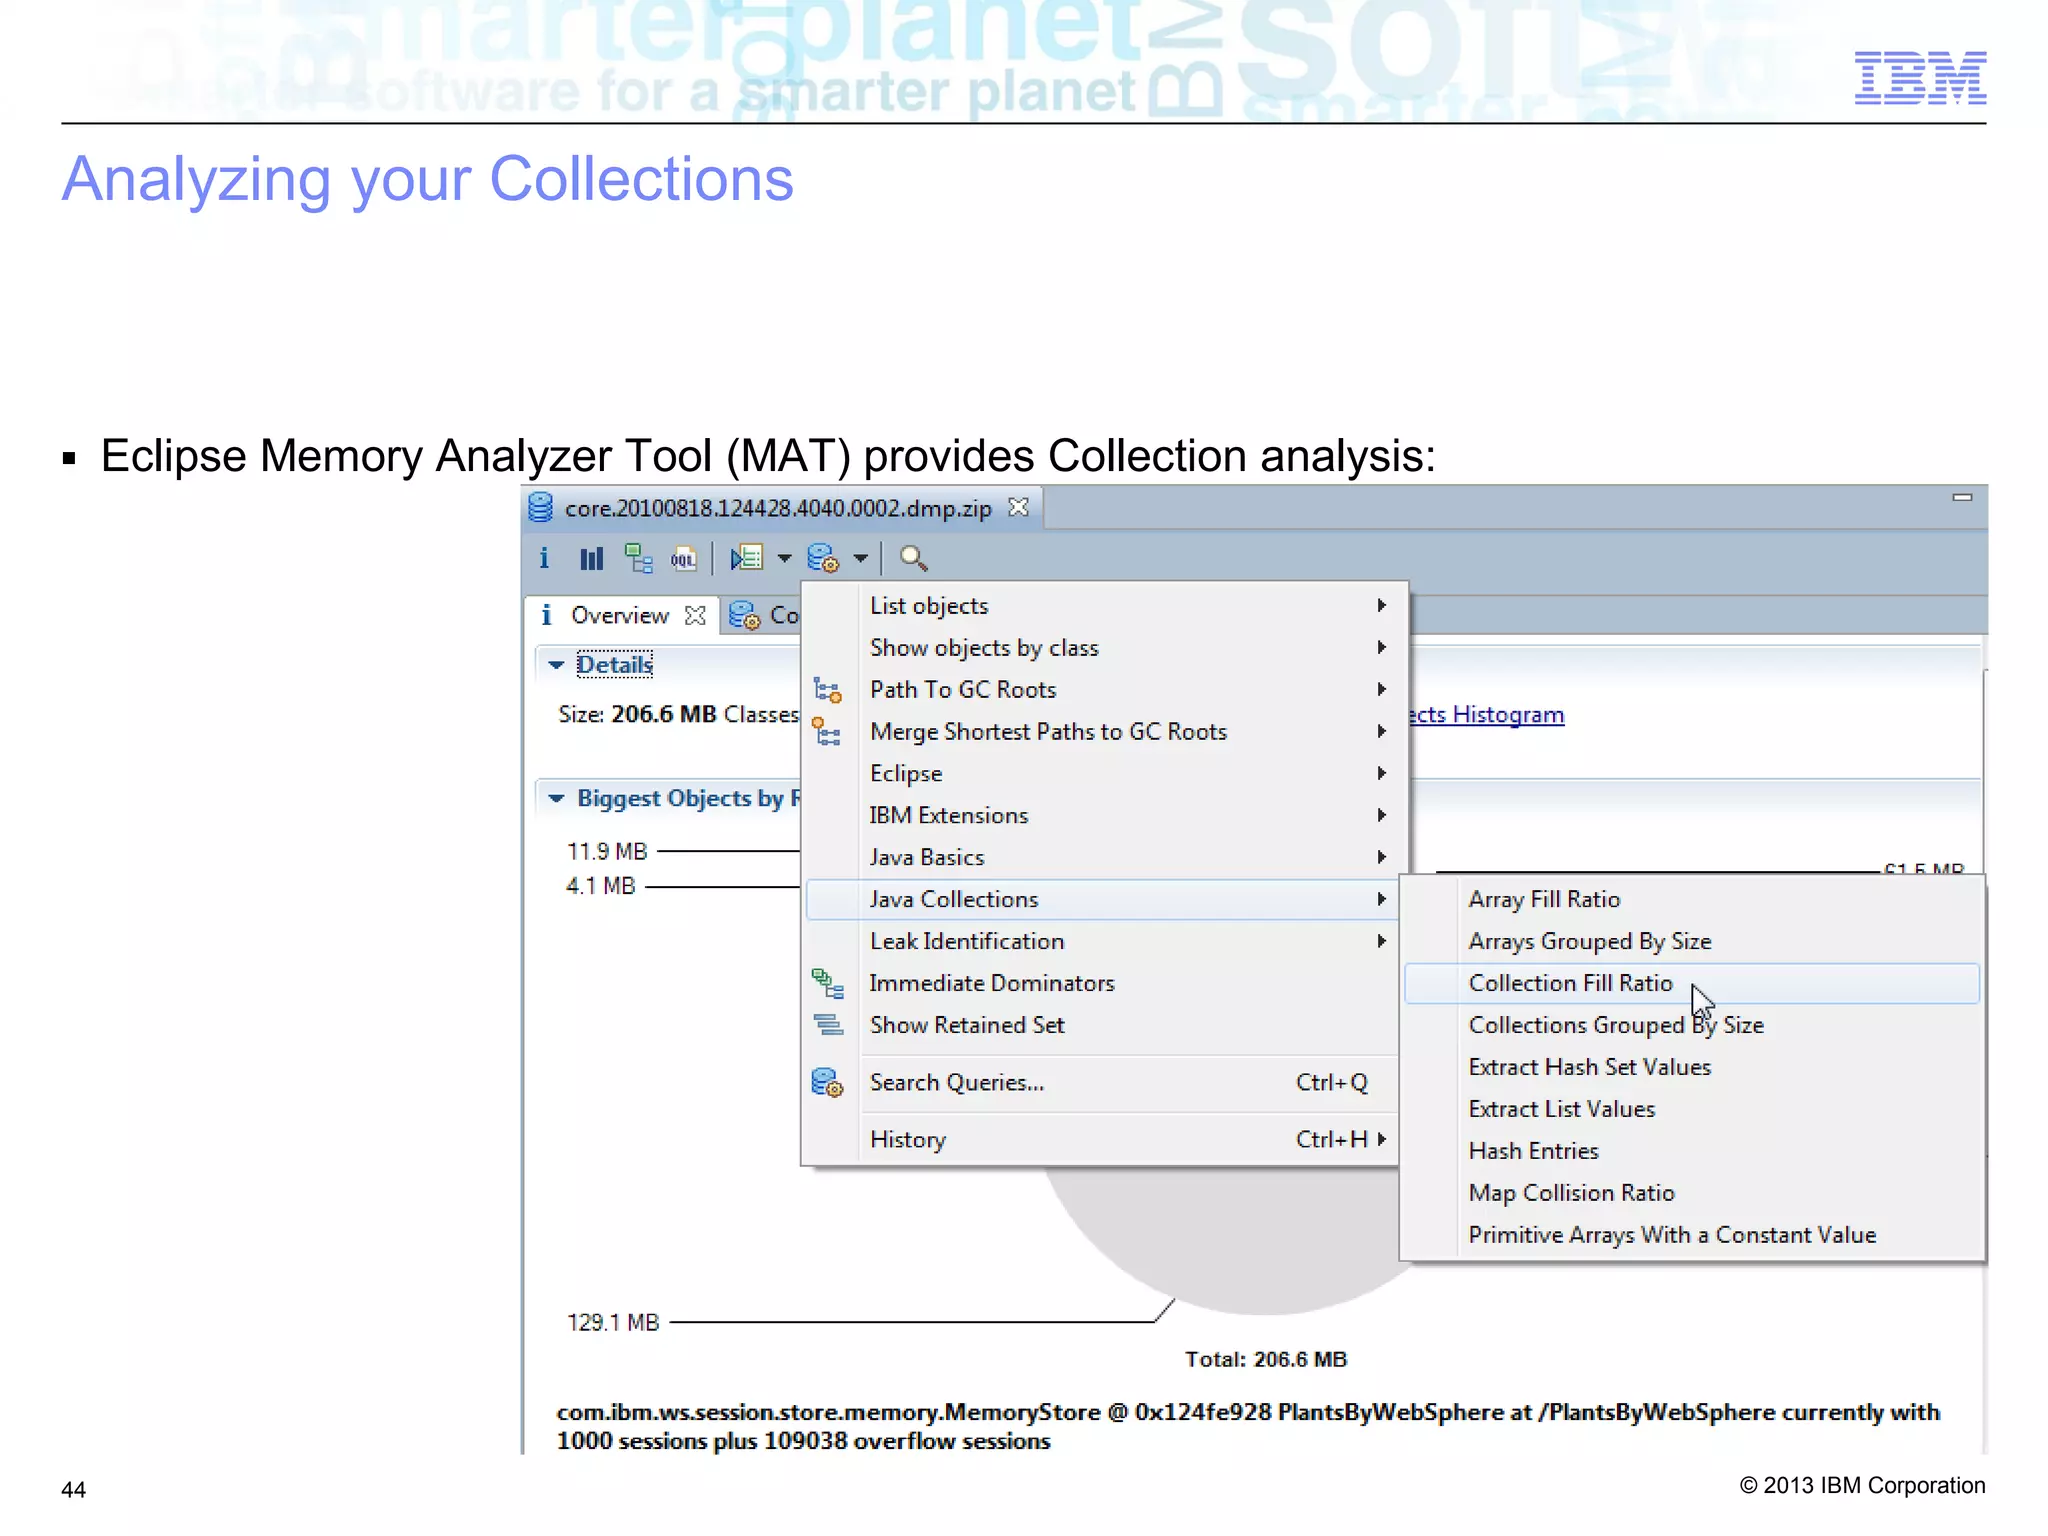2048x1536 pixels.
Task: Click the 129.1 MB chart label
Action: click(x=613, y=1322)
